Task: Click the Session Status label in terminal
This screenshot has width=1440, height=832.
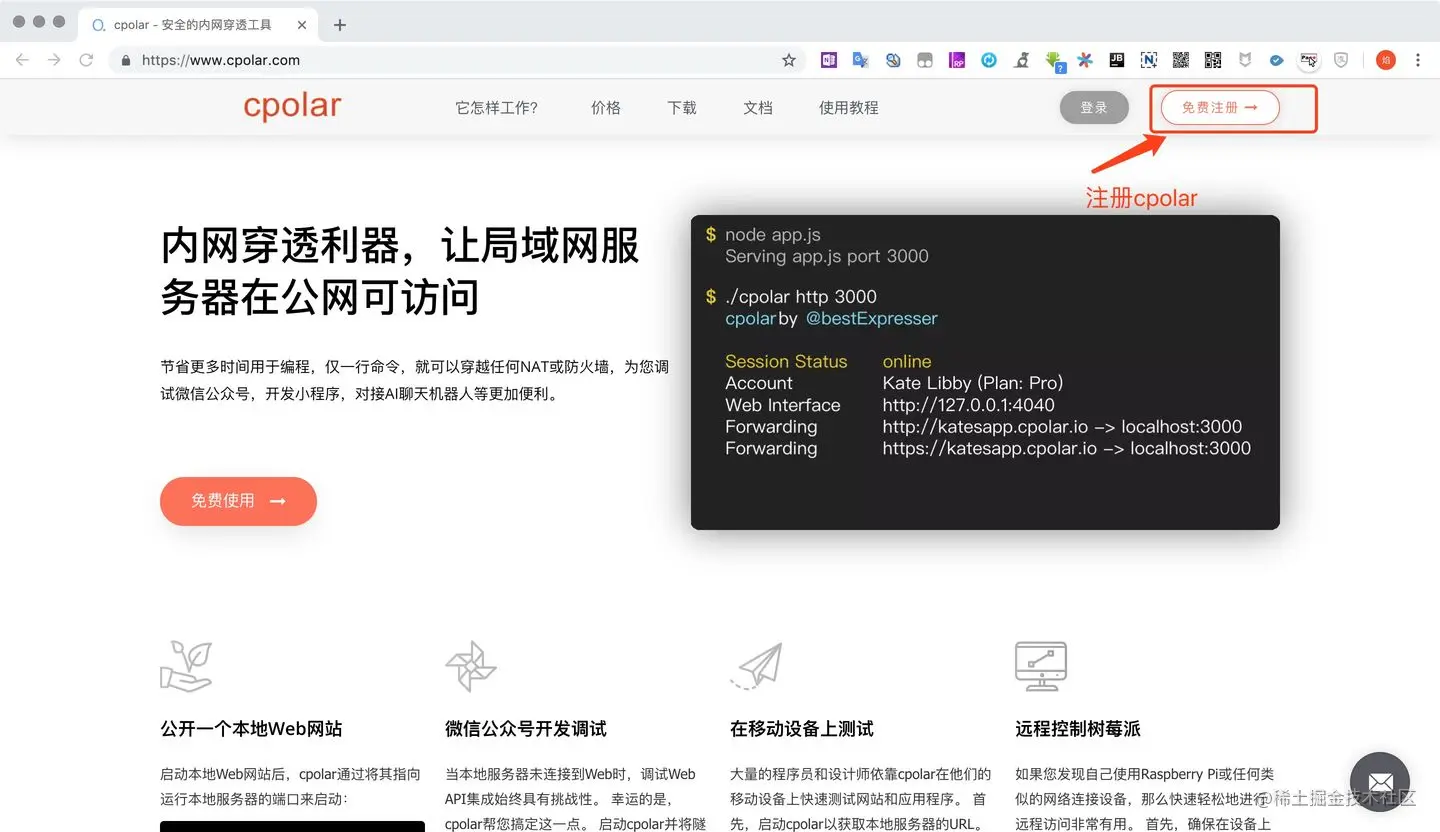Action: [x=786, y=362]
